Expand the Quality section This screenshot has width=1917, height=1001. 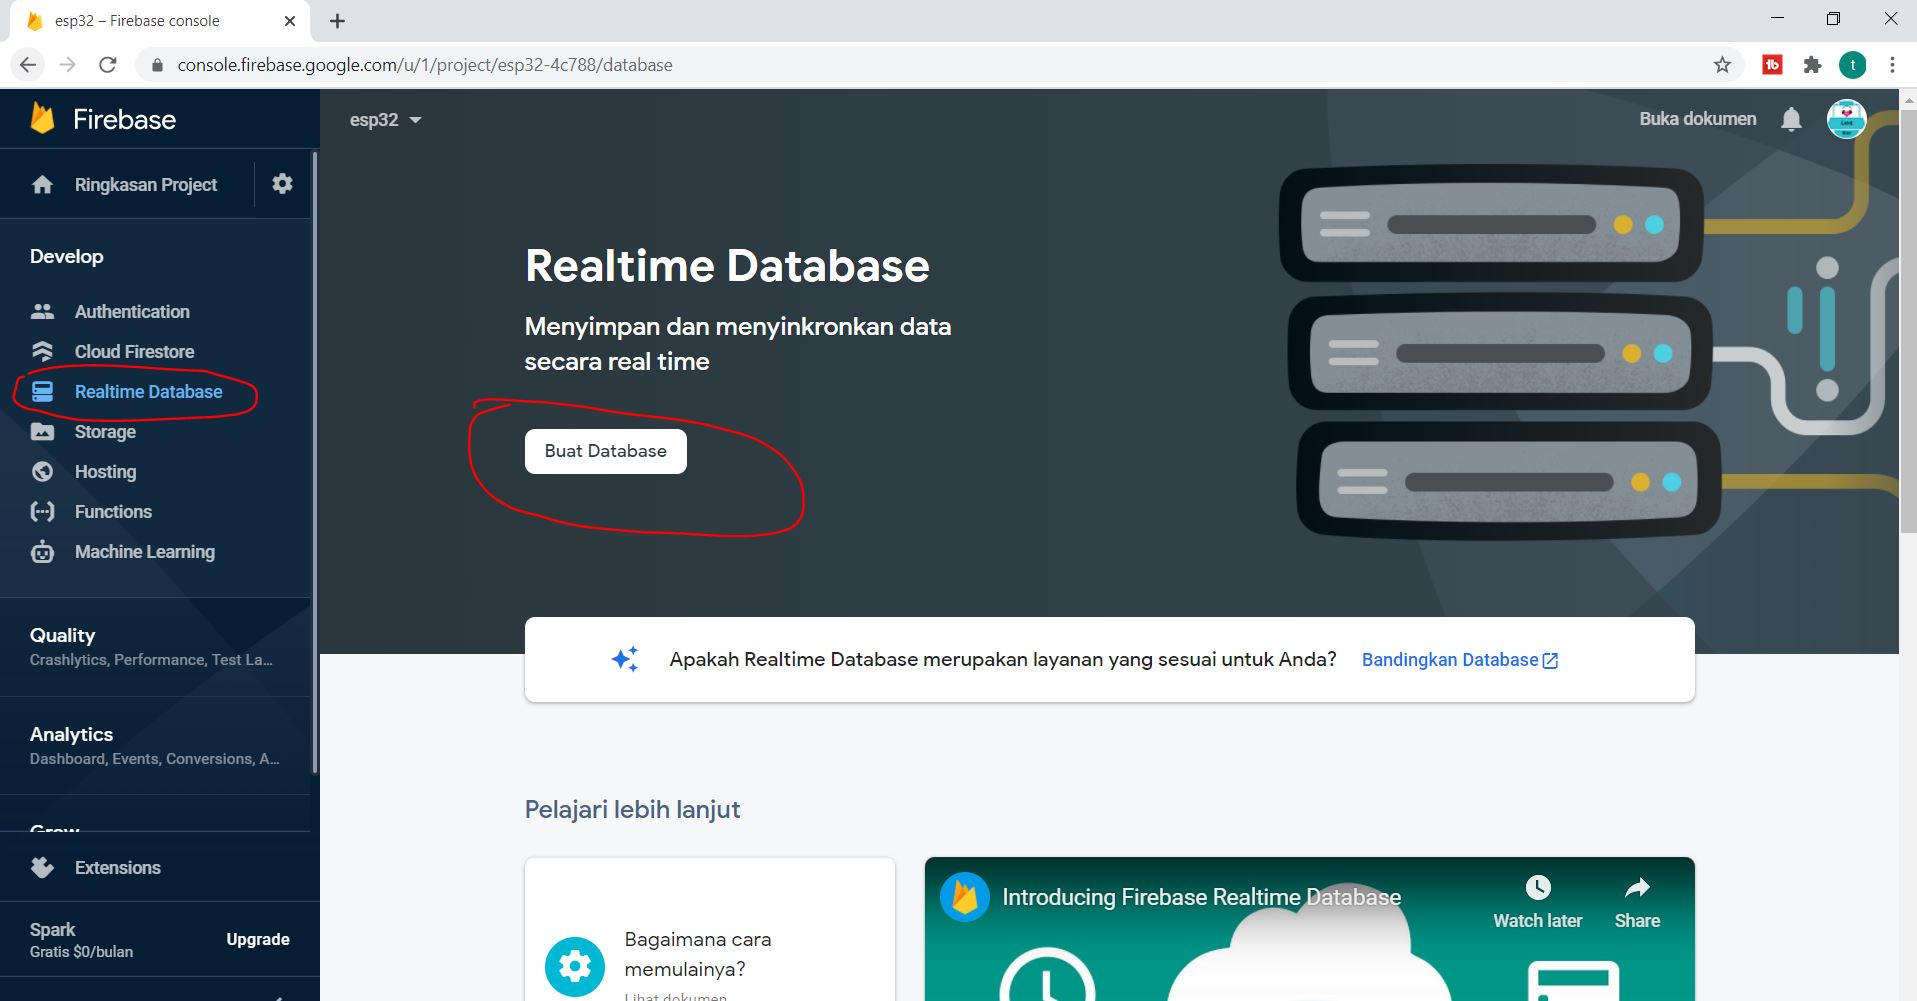point(155,646)
